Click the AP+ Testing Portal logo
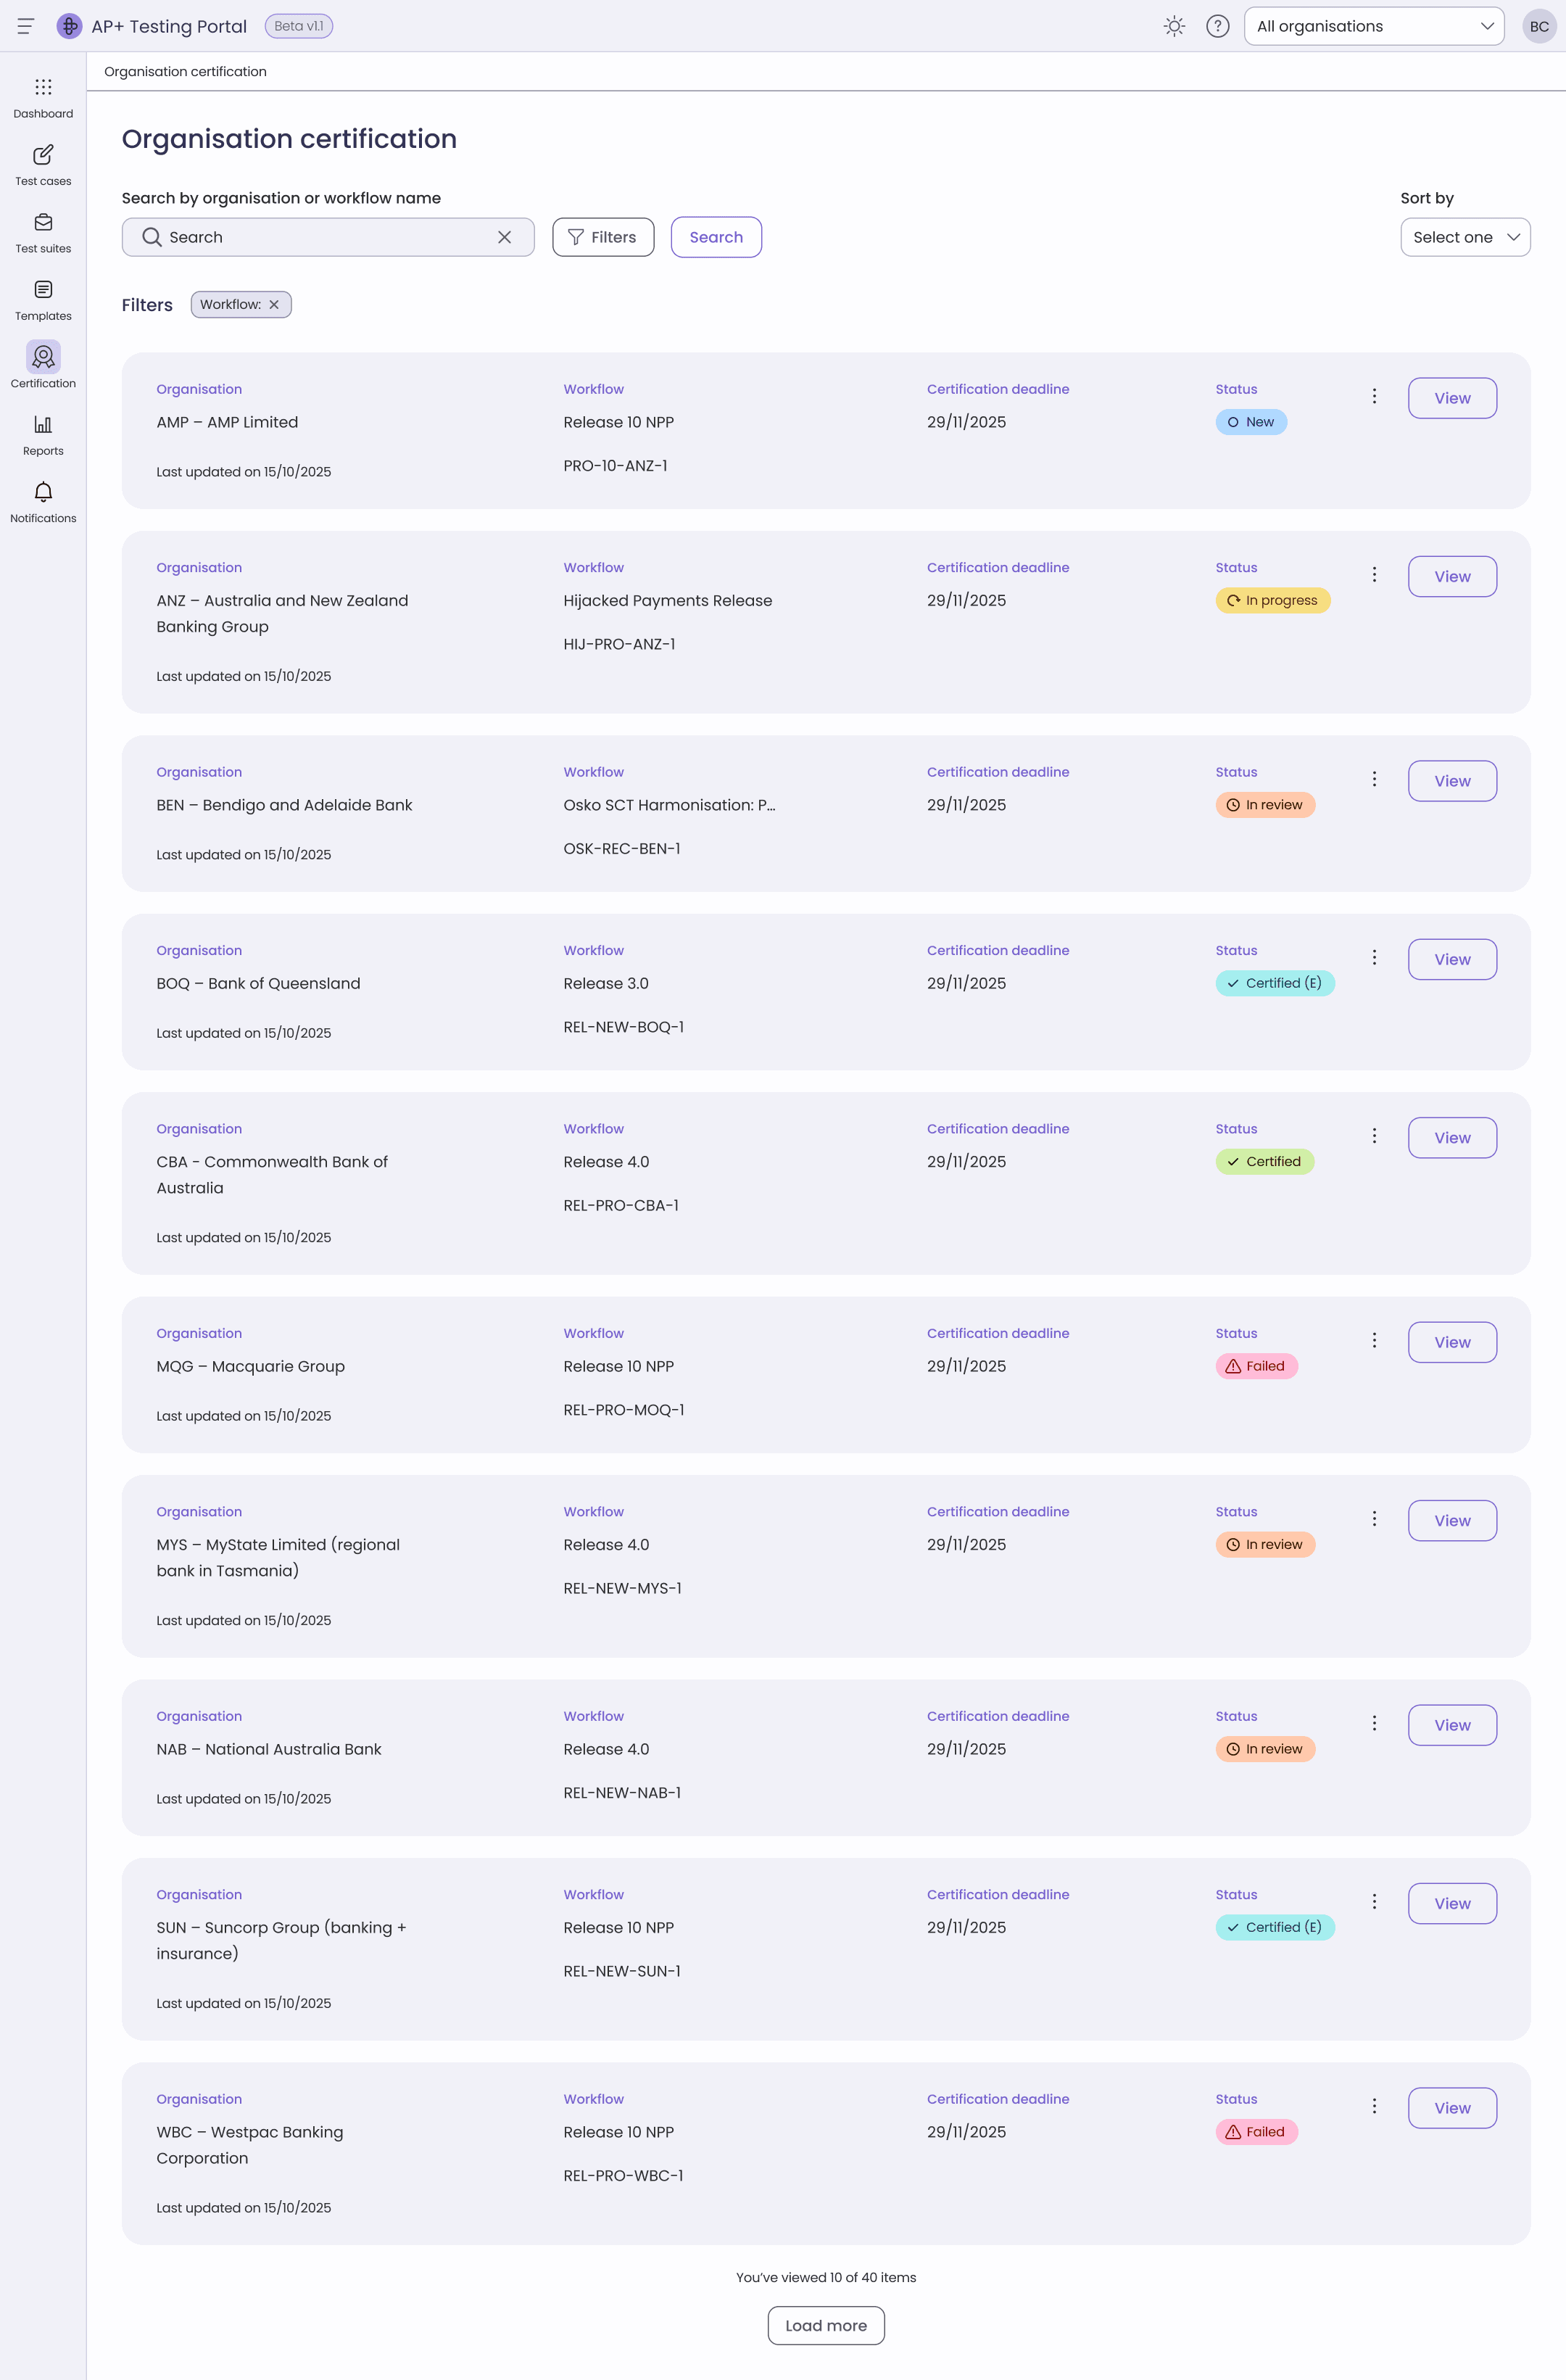Viewport: 1566px width, 2380px height. click(x=69, y=26)
